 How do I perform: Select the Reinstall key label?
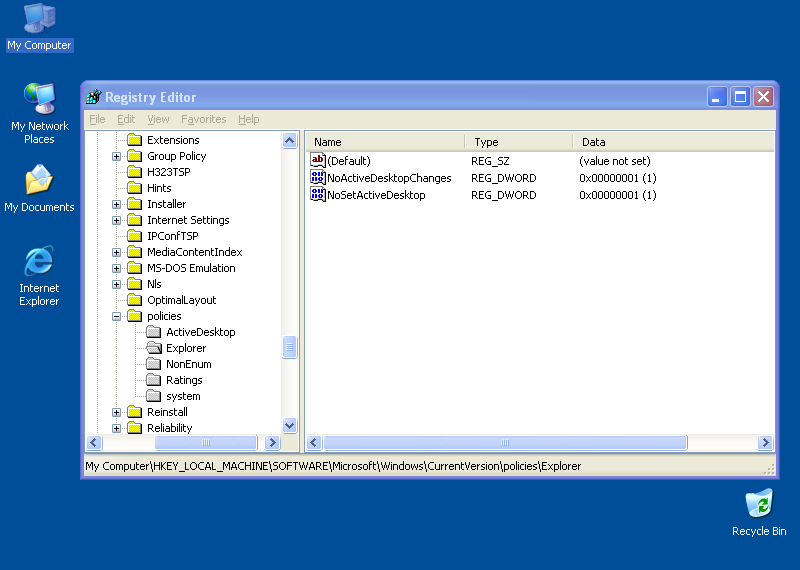coord(167,412)
